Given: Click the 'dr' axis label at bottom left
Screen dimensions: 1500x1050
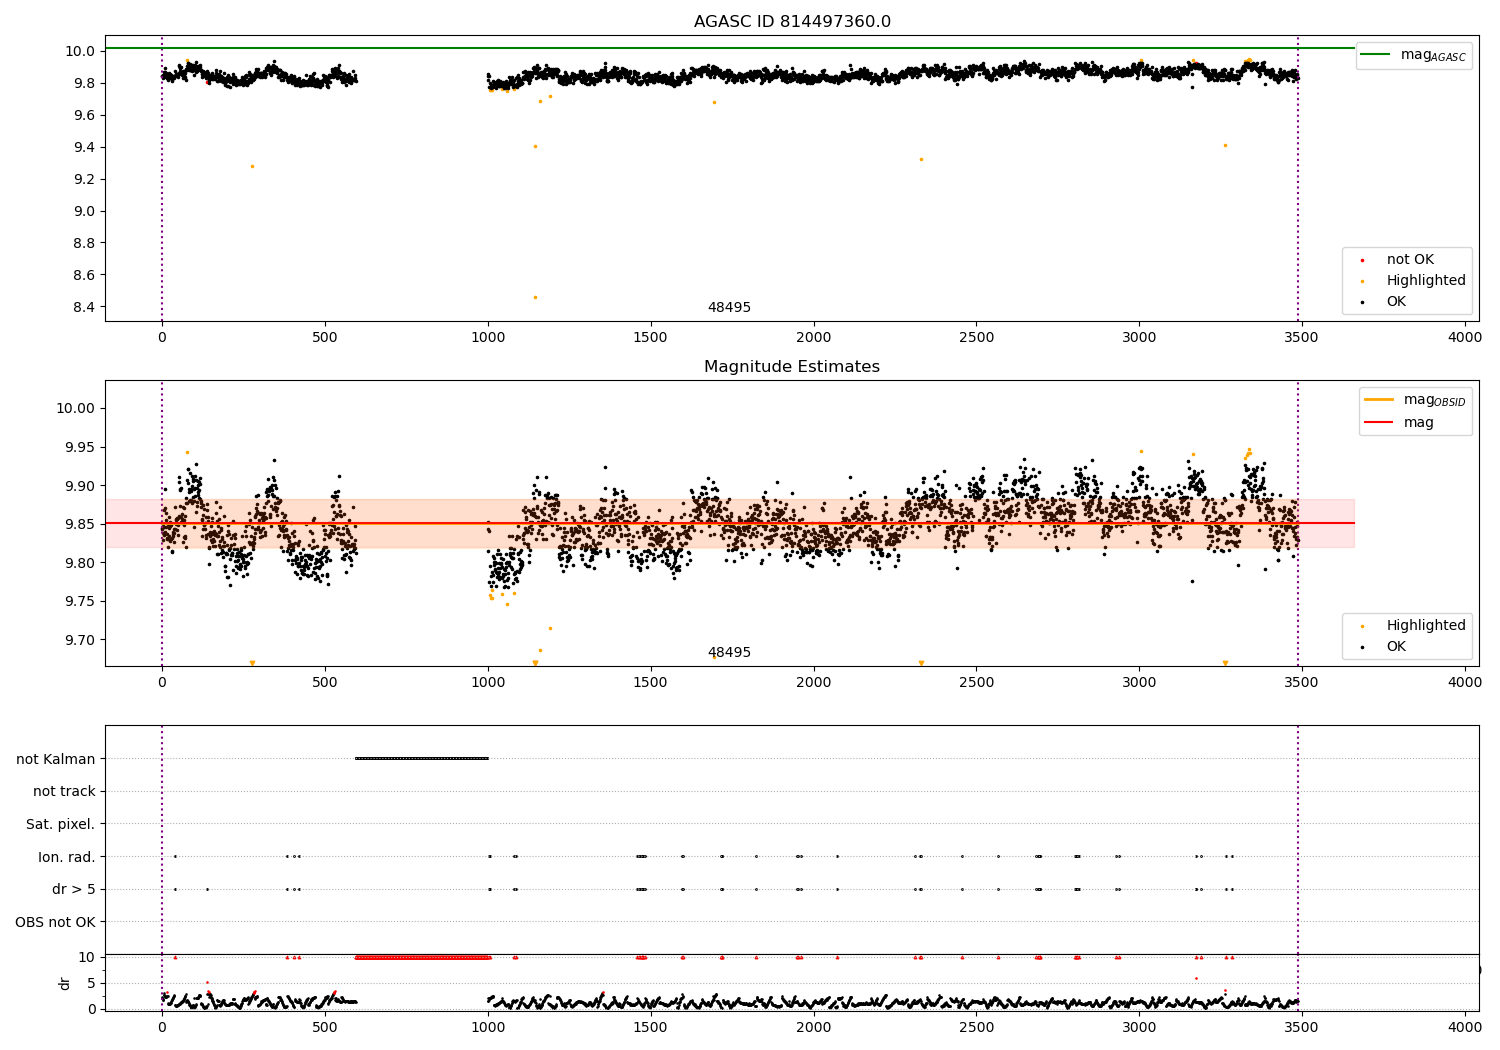Looking at the screenshot, I should 65,983.
